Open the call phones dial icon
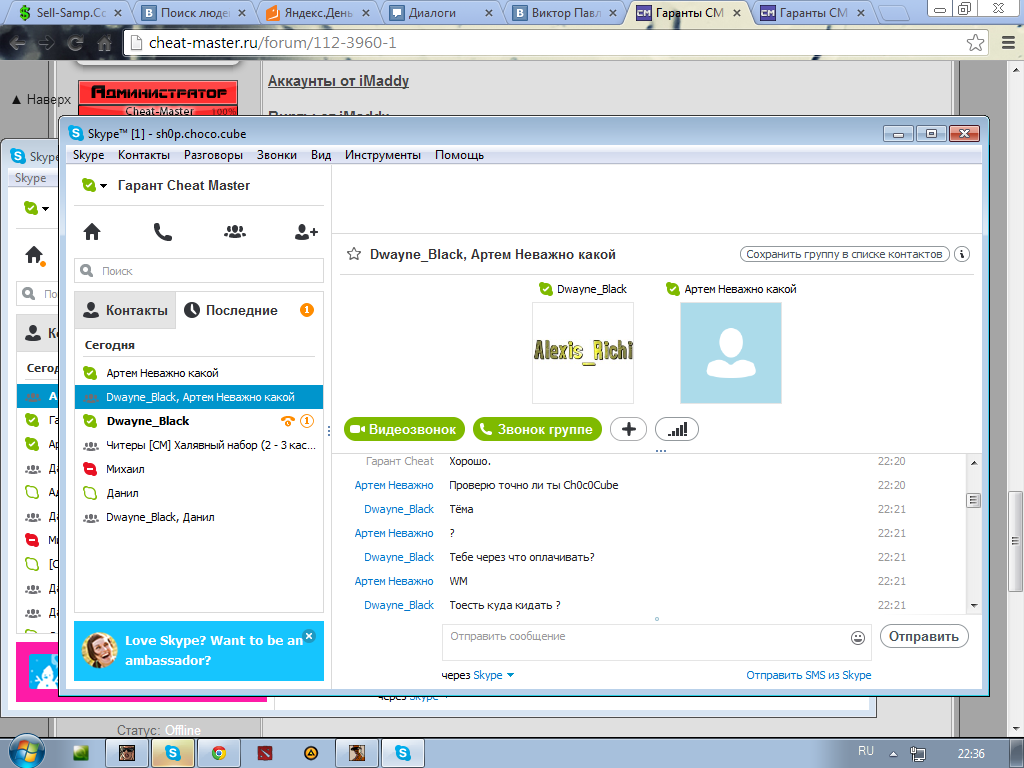 pyautogui.click(x=163, y=232)
